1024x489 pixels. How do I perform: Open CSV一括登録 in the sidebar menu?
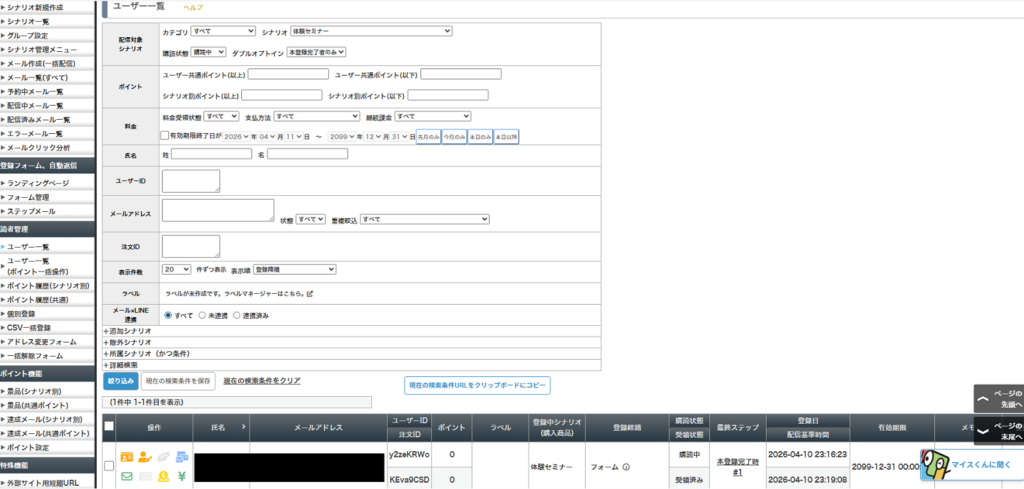[28, 327]
